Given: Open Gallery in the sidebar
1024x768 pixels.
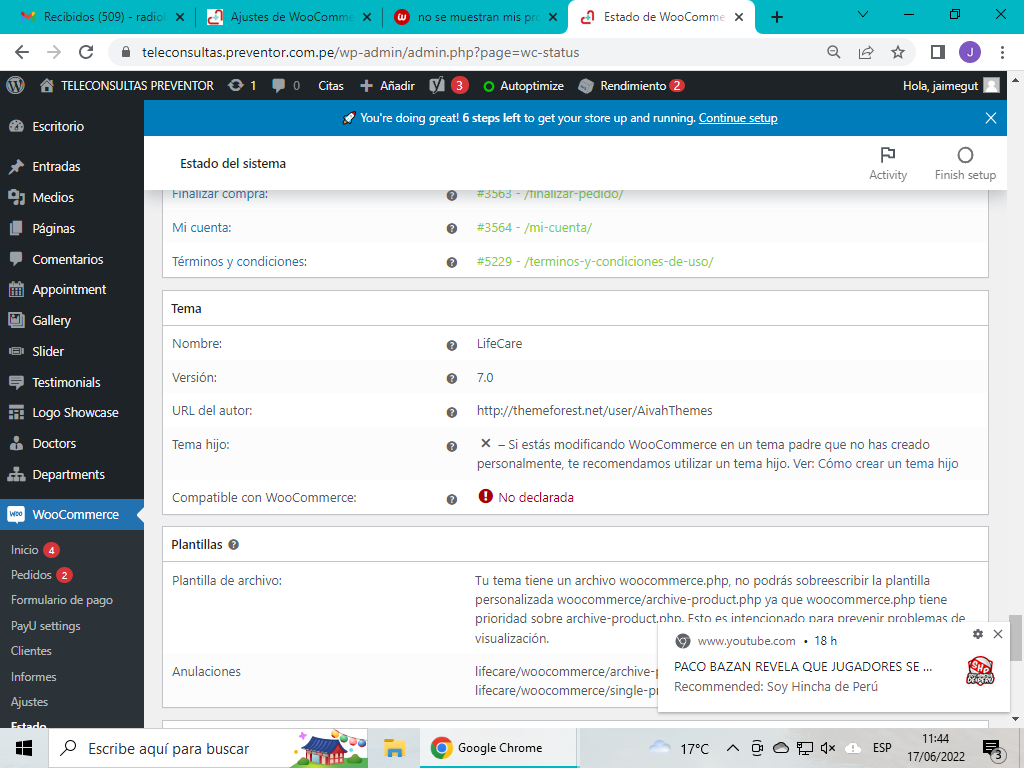Looking at the screenshot, I should 72,321.
